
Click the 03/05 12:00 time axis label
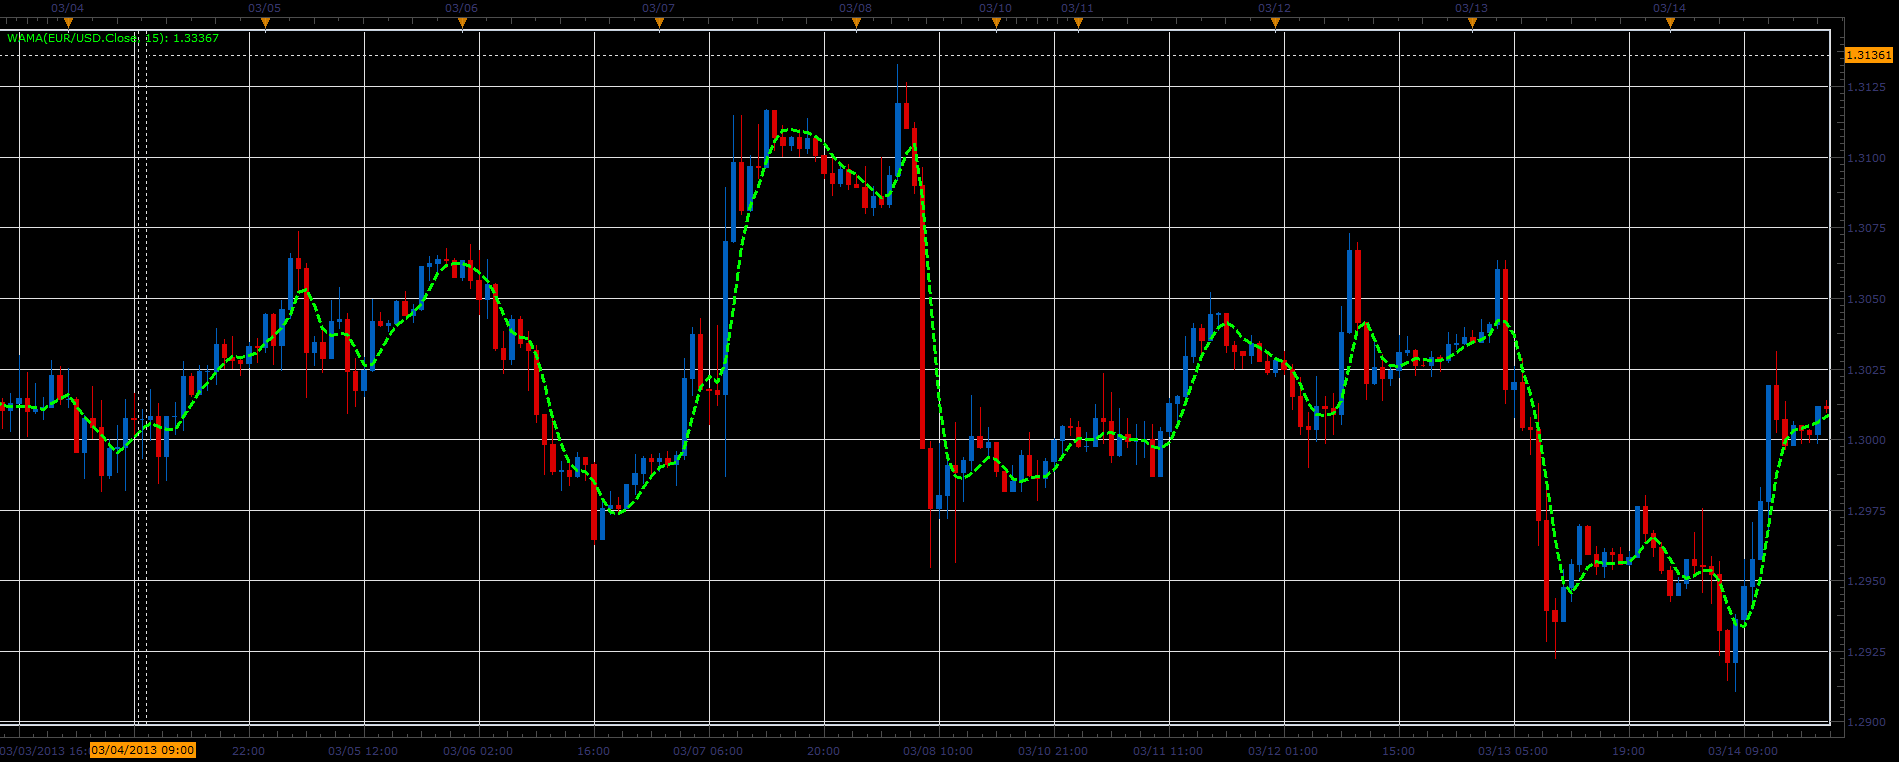(x=363, y=751)
